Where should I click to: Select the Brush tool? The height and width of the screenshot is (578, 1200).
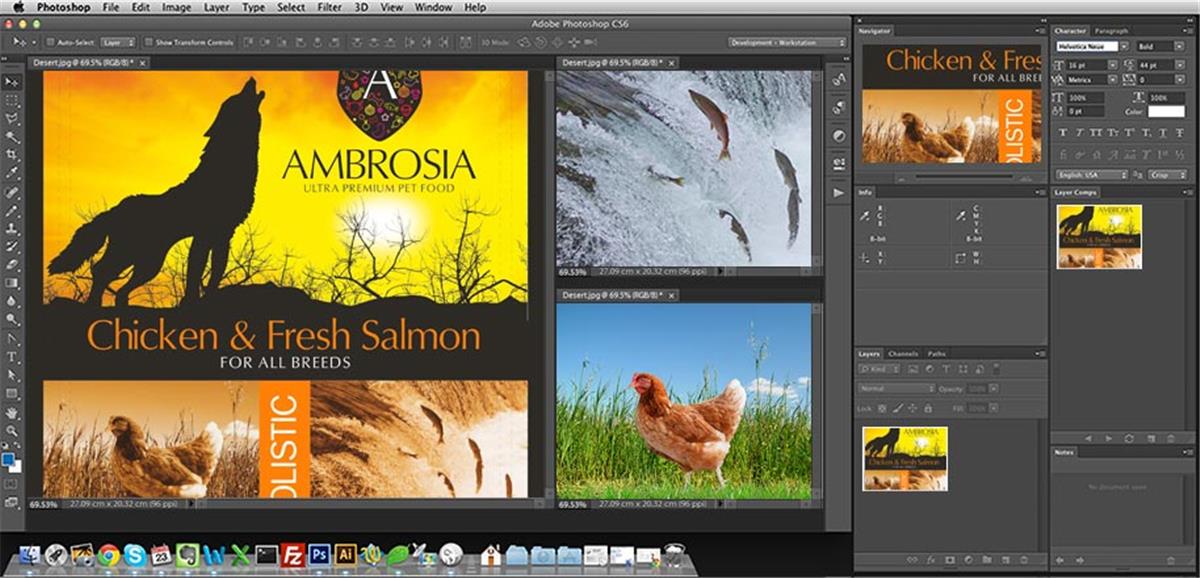pyautogui.click(x=13, y=210)
